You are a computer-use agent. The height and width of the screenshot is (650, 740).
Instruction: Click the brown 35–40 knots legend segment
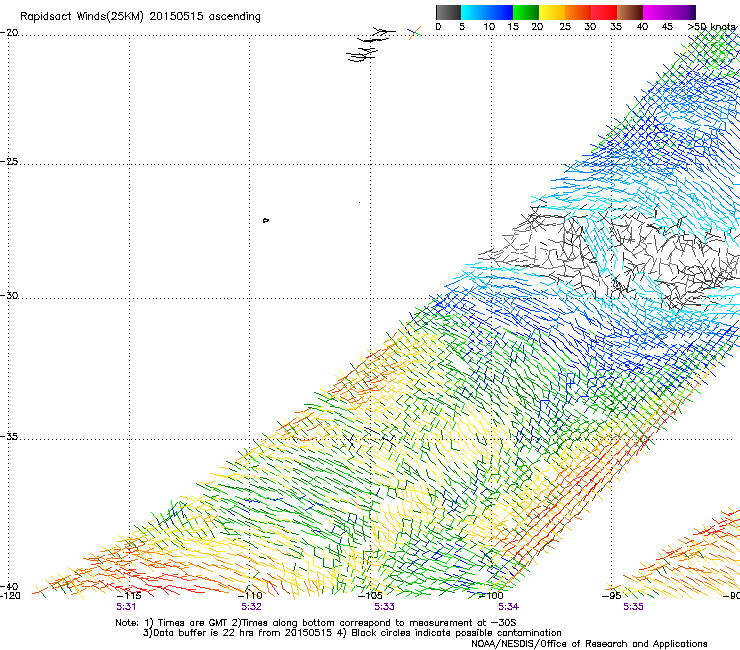pyautogui.click(x=630, y=12)
